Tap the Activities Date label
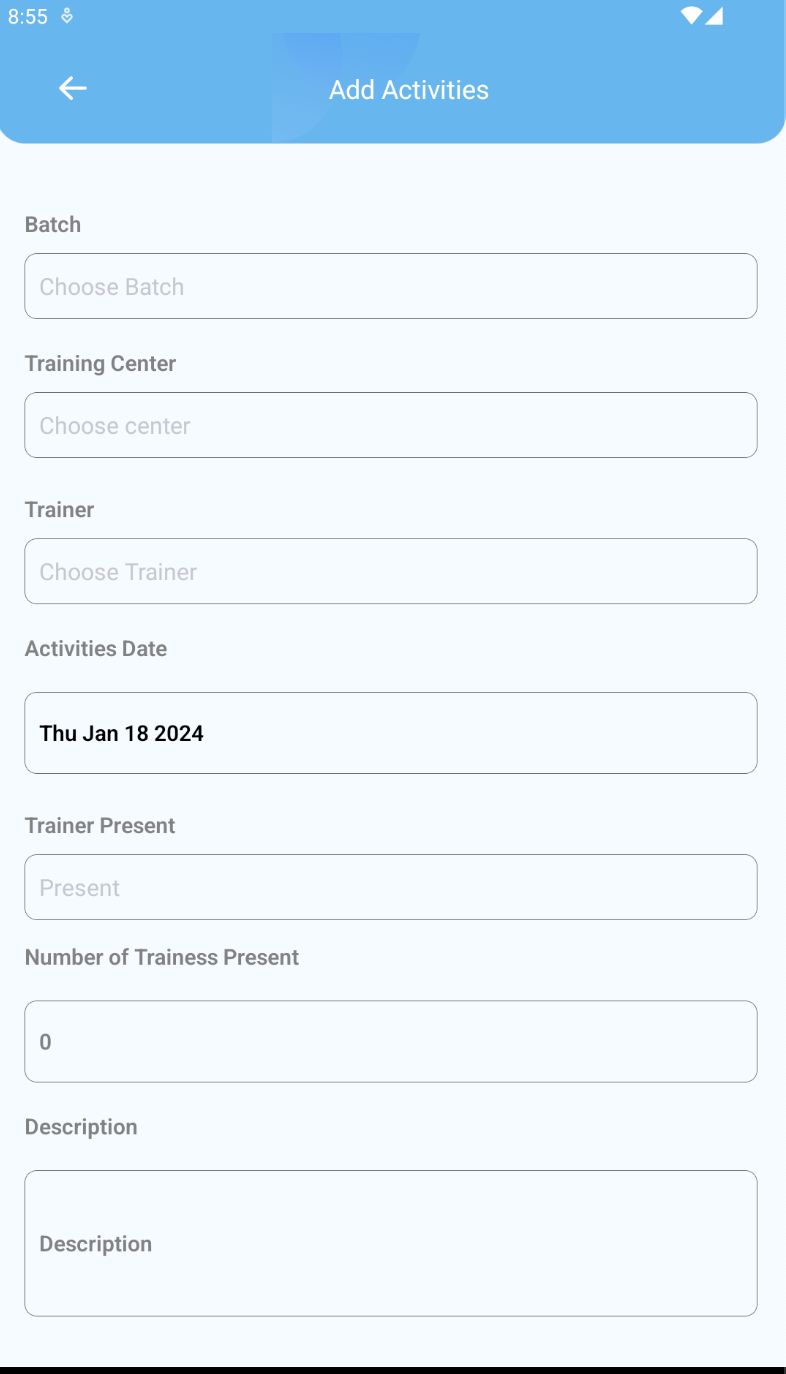The height and width of the screenshot is (1374, 786). point(96,649)
